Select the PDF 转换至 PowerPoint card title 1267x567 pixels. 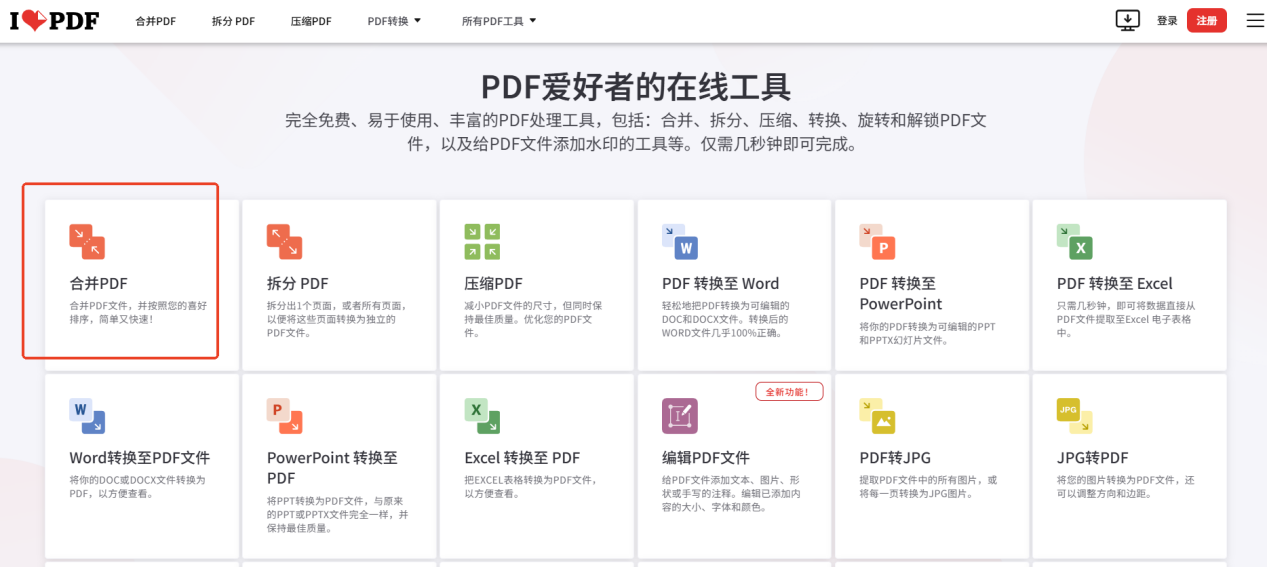[x=900, y=293]
